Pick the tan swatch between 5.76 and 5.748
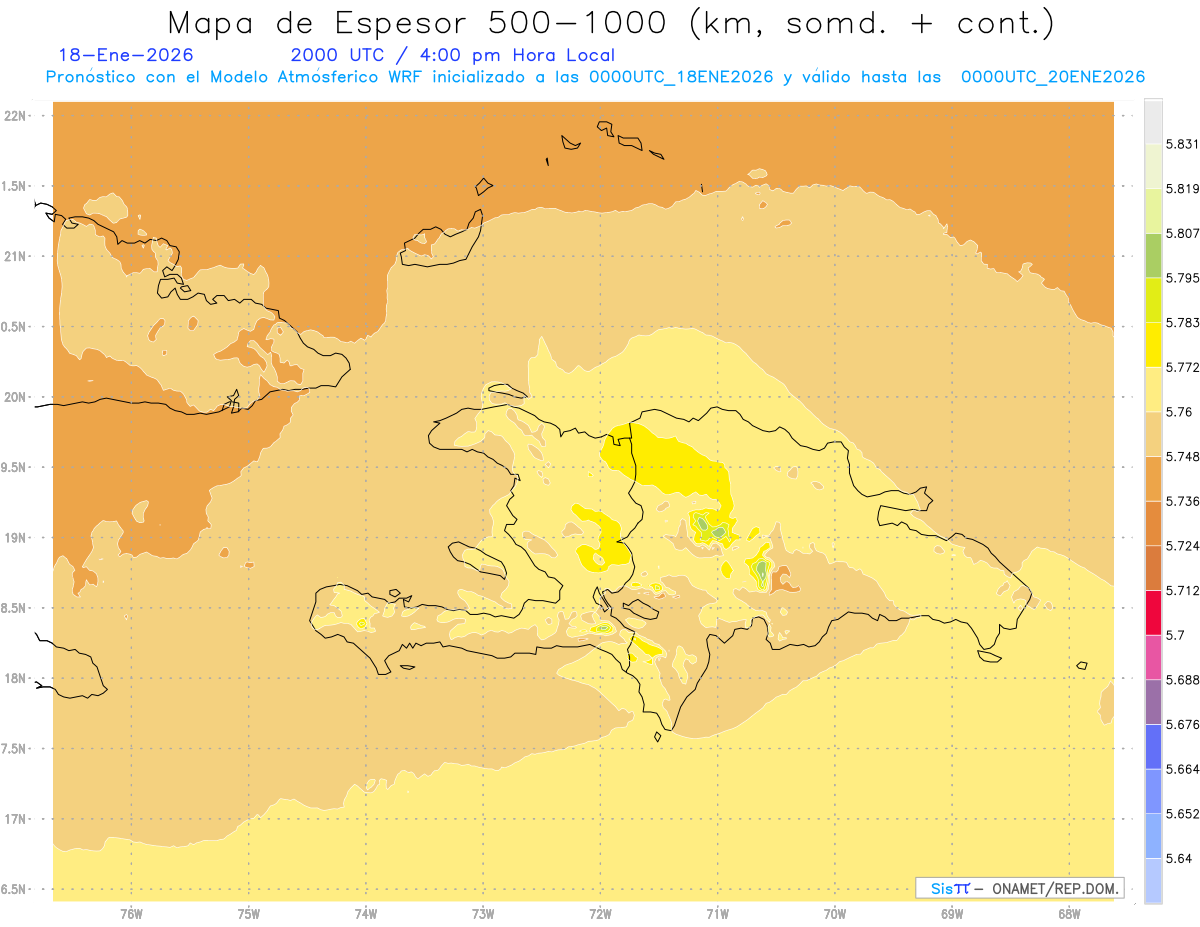 [x=1153, y=434]
